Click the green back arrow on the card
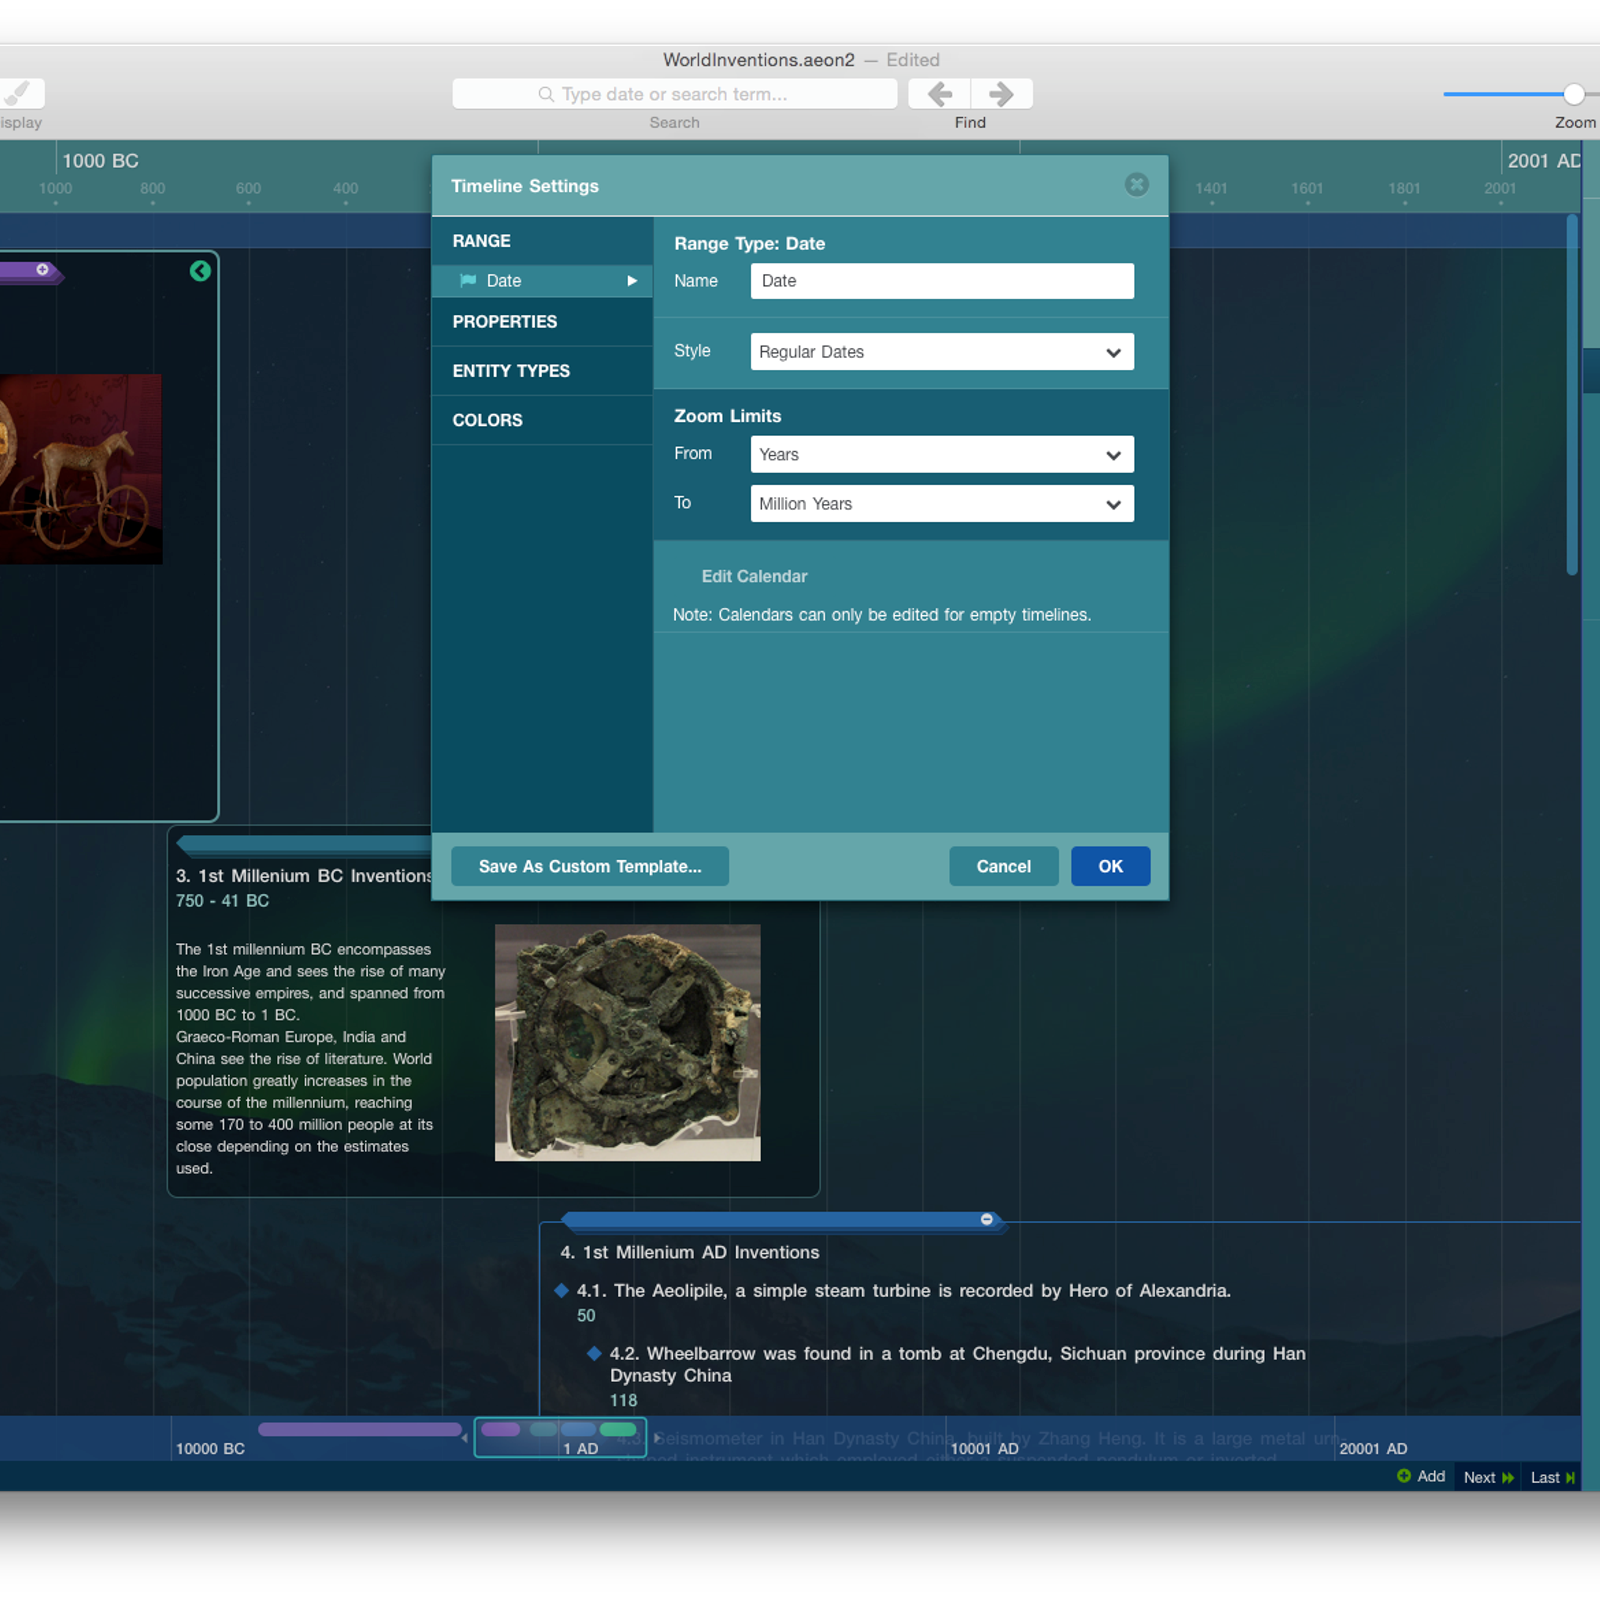The width and height of the screenshot is (1600, 1600). (200, 271)
